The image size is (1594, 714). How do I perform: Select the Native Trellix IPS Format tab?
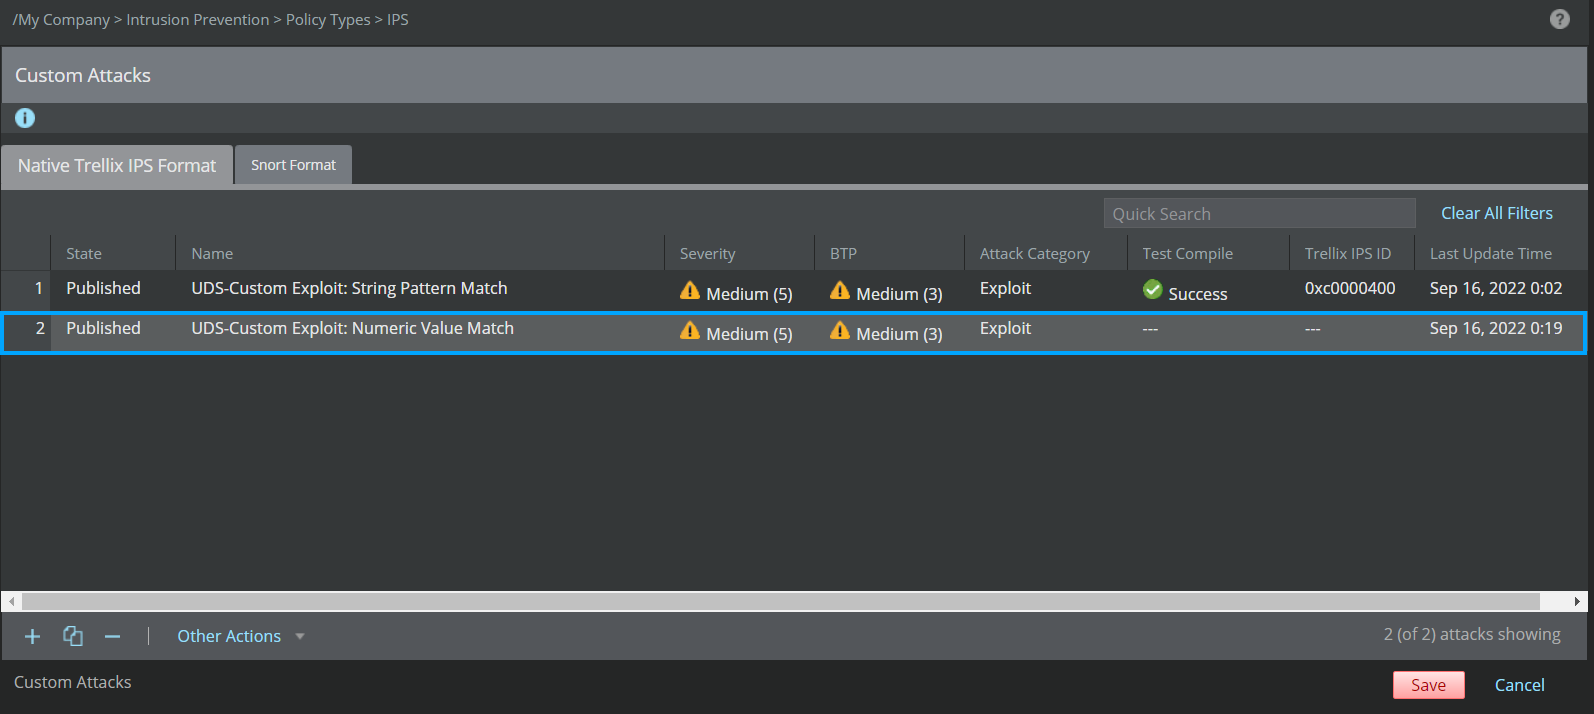pos(117,166)
